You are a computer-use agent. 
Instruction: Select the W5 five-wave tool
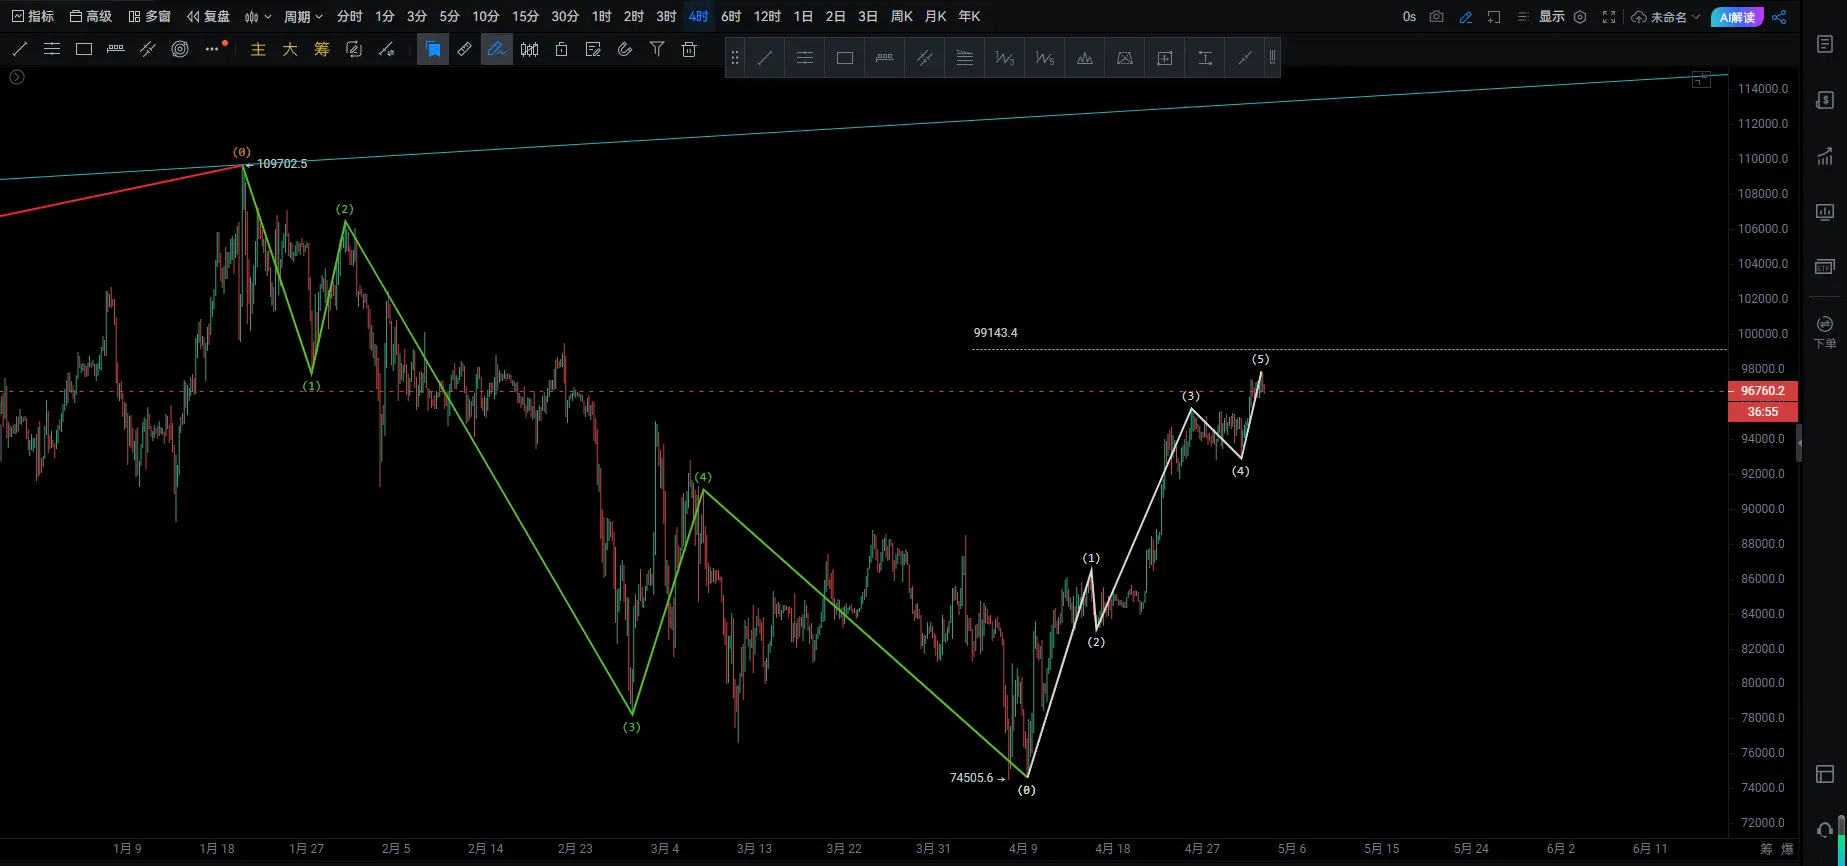pyautogui.click(x=1045, y=58)
